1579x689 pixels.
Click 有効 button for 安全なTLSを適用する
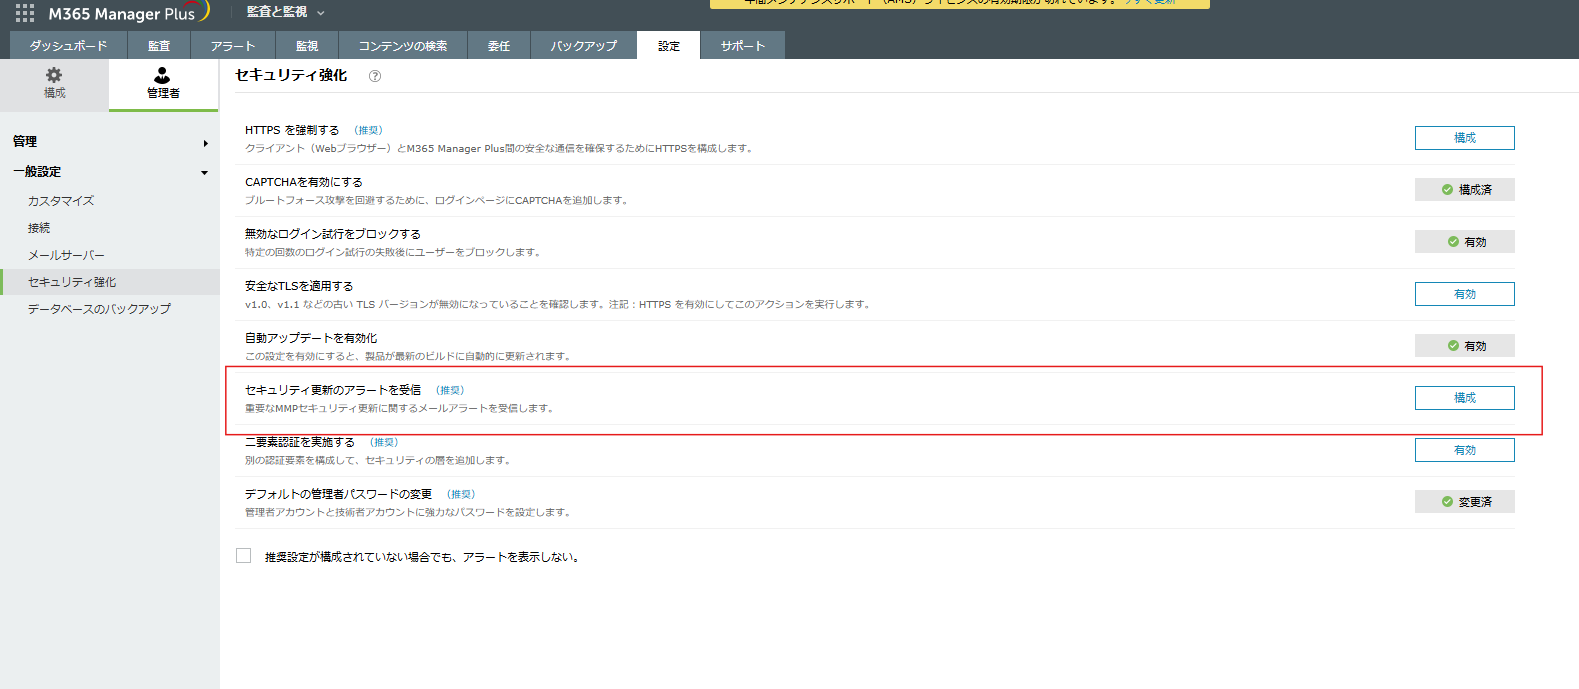pos(1464,294)
